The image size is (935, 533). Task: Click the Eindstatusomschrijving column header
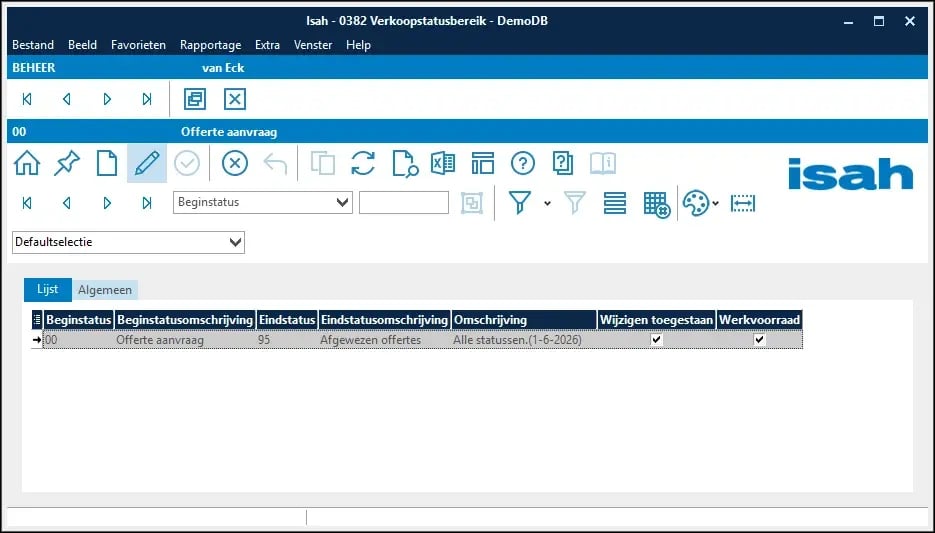(385, 320)
